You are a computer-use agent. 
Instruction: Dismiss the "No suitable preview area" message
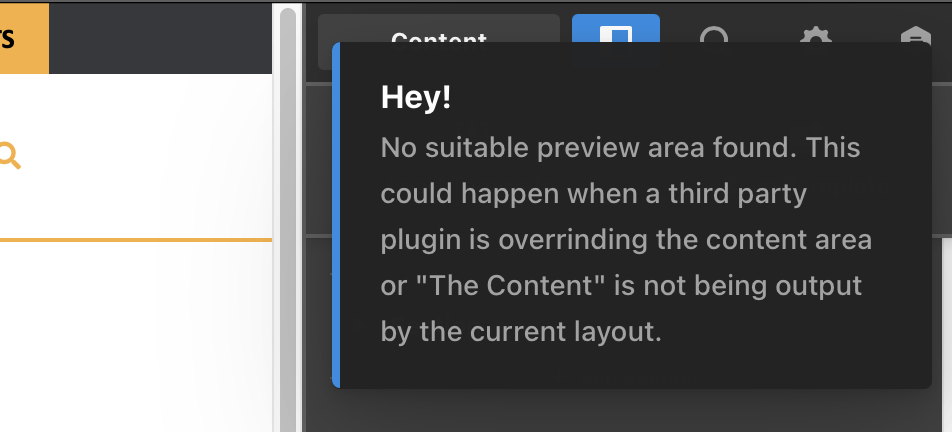click(x=632, y=215)
